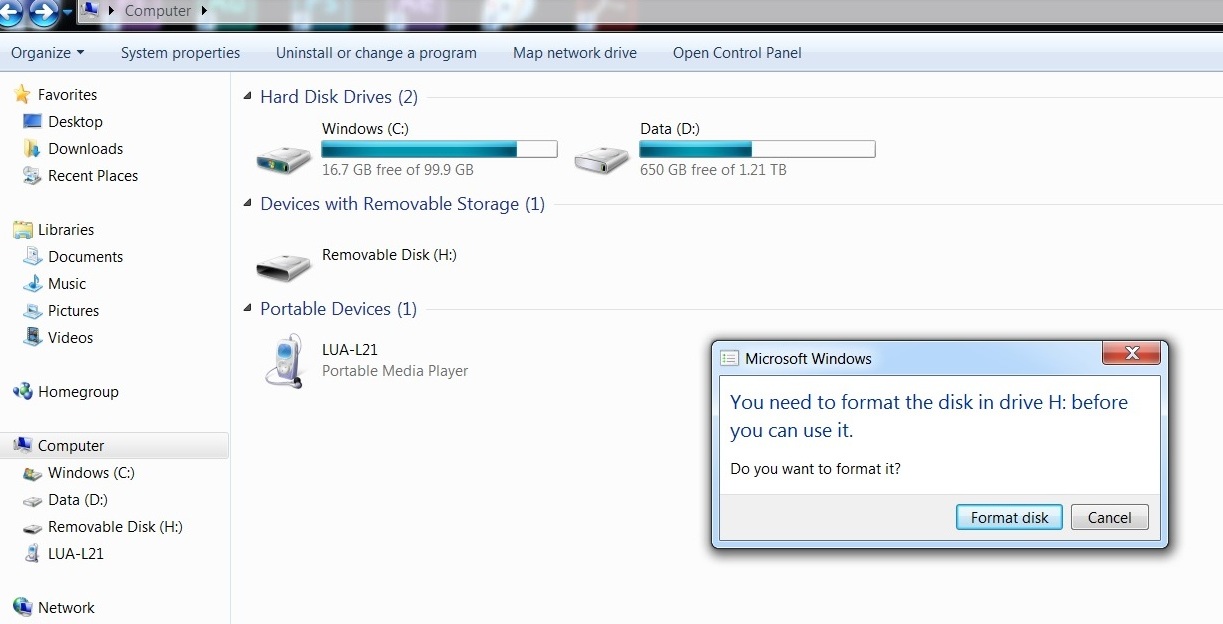This screenshot has height=624, width=1223.
Task: Click the Removable Disk (H:) icon in the tree
Action: coord(32,527)
